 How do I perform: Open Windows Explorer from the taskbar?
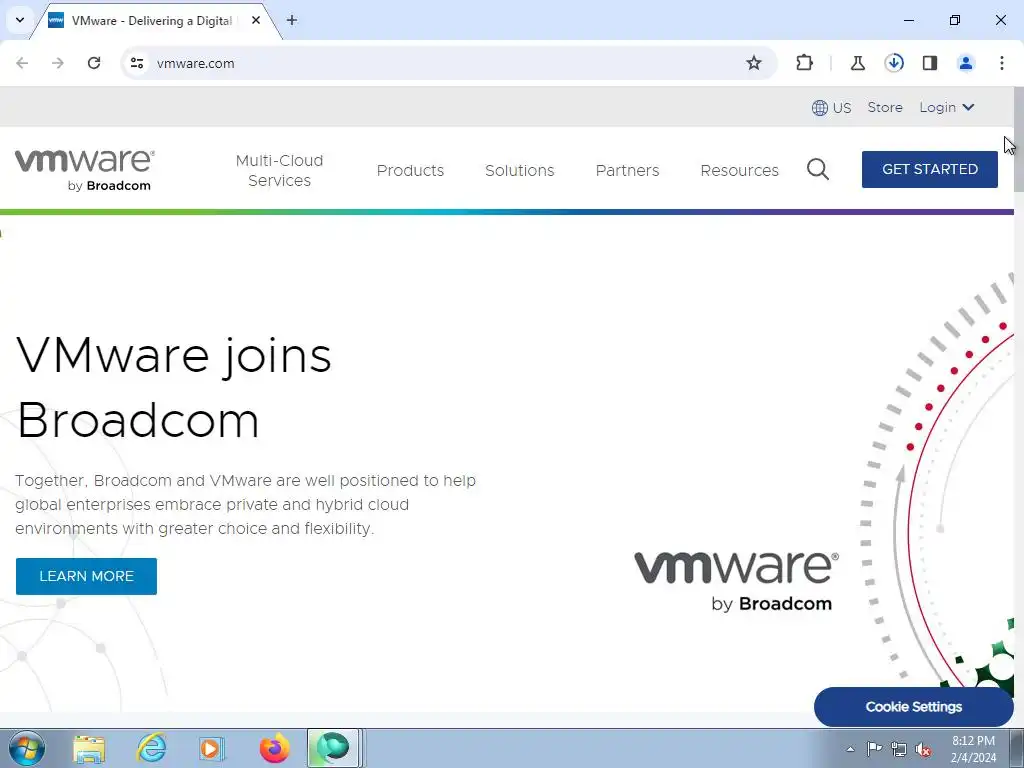click(x=89, y=748)
